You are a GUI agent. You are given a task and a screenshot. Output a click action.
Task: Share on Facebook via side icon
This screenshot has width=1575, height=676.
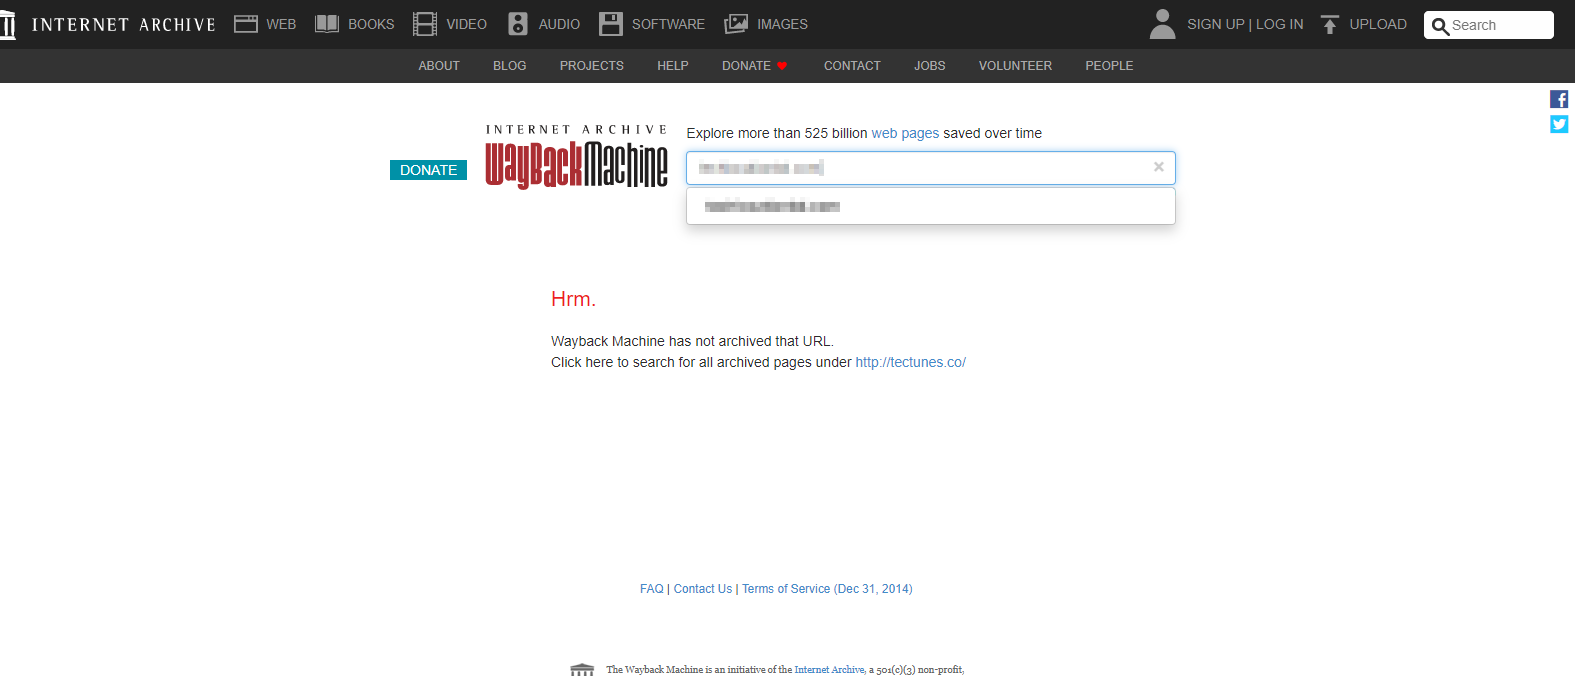coord(1559,99)
